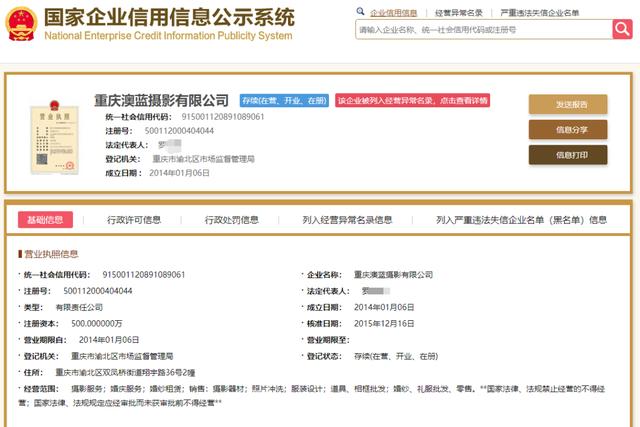Screen dimensions: 640x427
Task: Switch to the 列入经营异常名录信息 tab
Action: click(347, 220)
